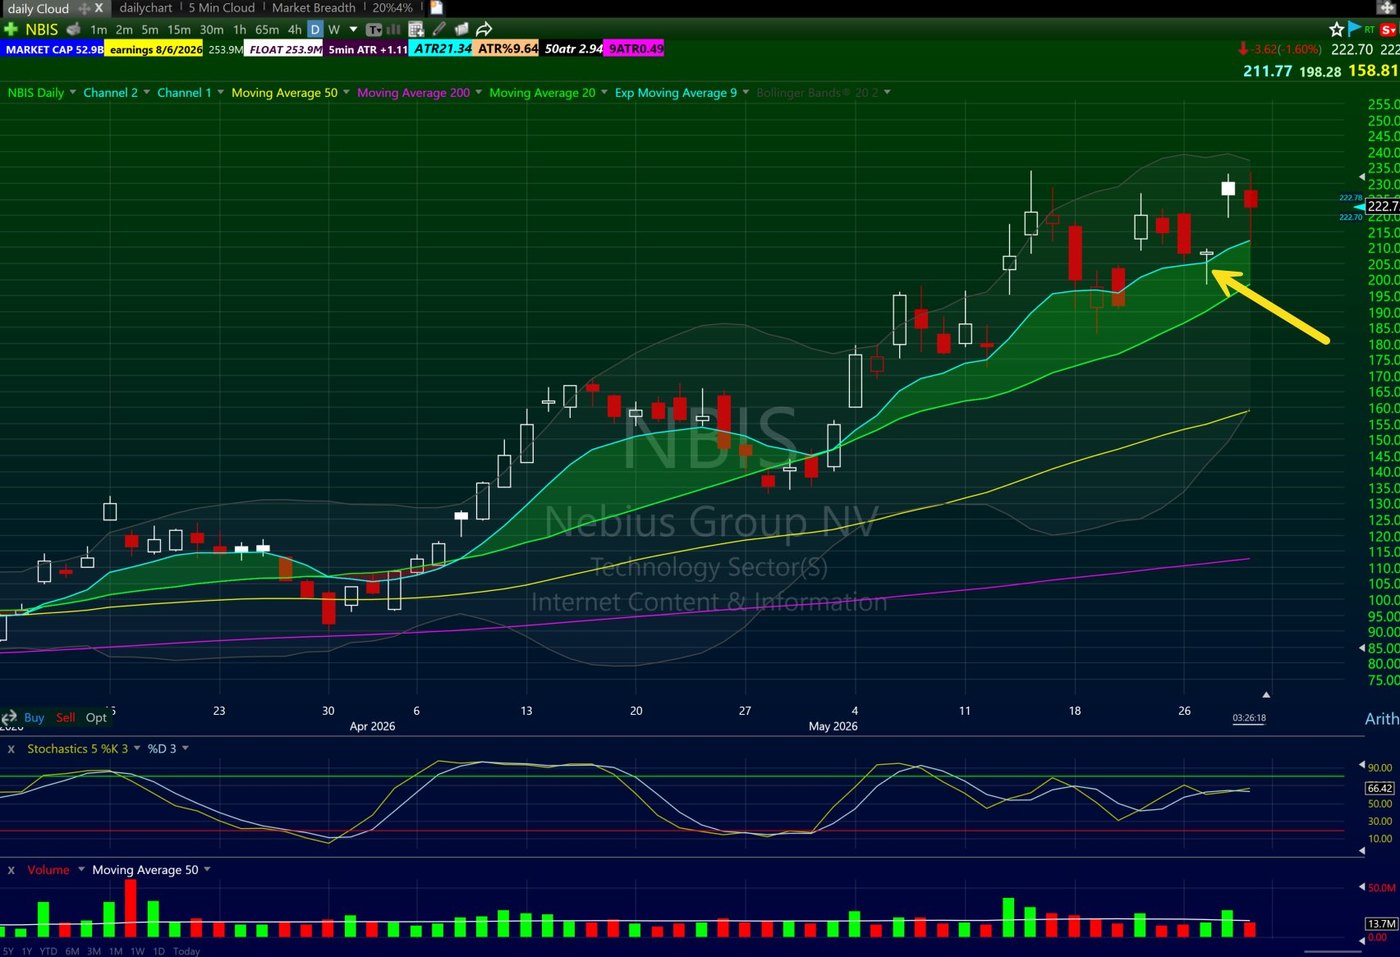Close the daily Cloud tab
The height and width of the screenshot is (957, 1400).
tap(98, 8)
